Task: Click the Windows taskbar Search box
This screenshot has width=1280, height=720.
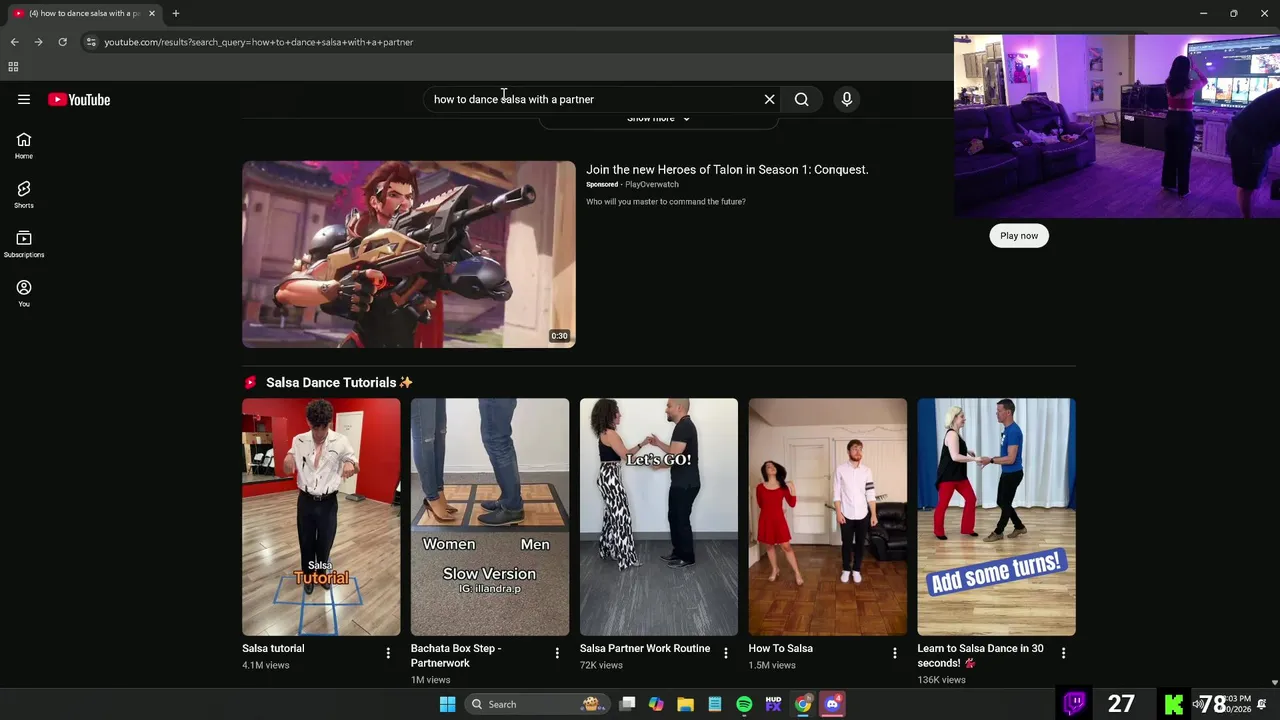Action: (x=536, y=704)
